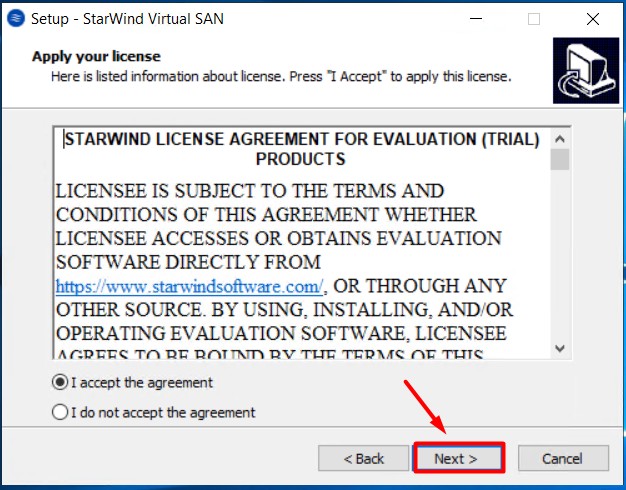Select "I accept the agreement" option
626x490 pixels.
pyautogui.click(x=60, y=382)
